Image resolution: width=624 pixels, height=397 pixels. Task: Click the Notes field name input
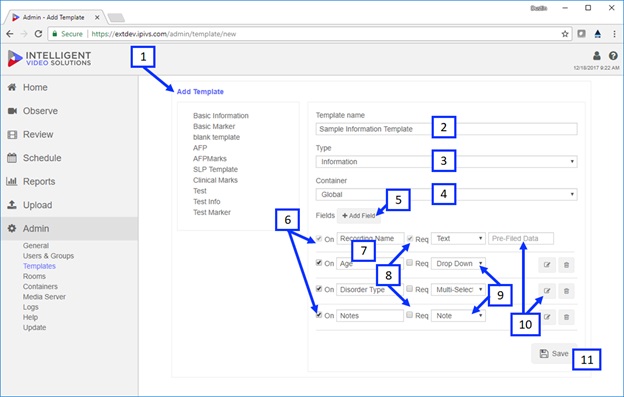click(370, 316)
